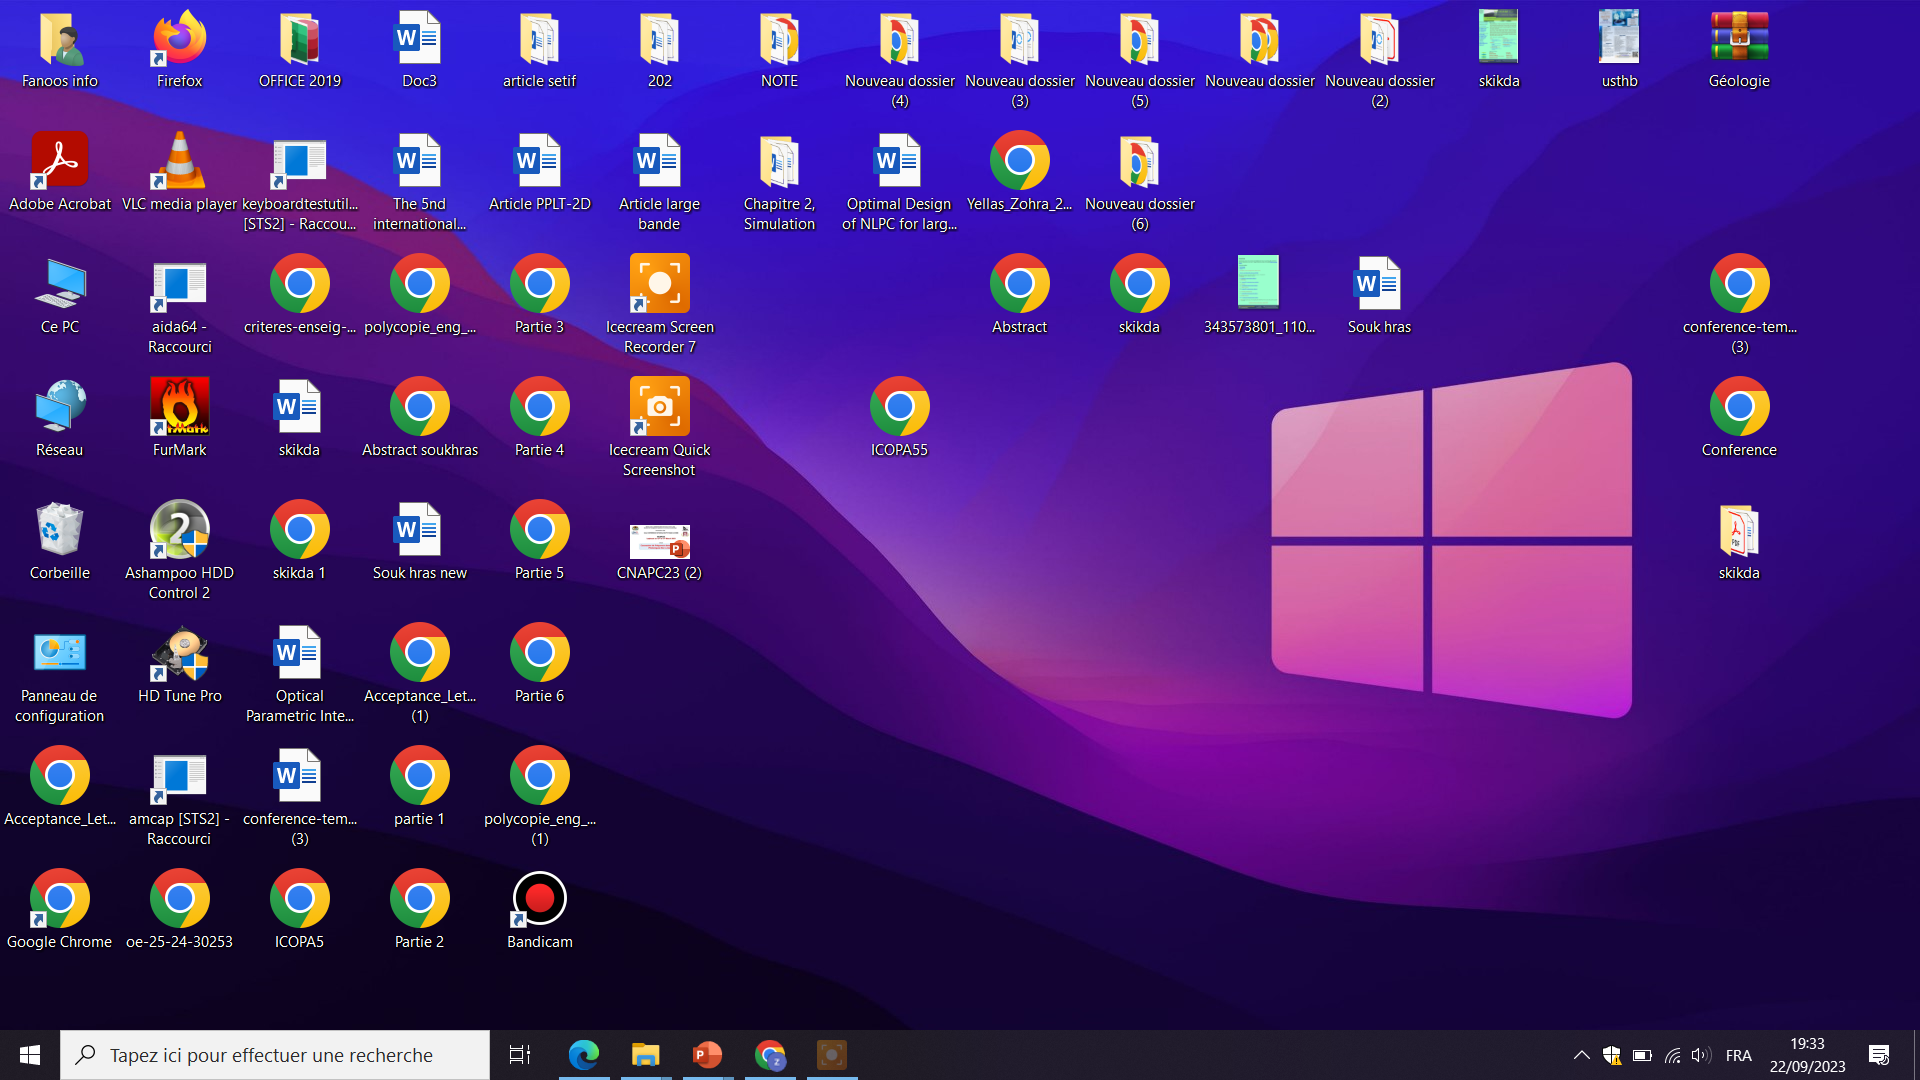Image resolution: width=1920 pixels, height=1080 pixels.
Task: Select the ICOPA55 Chrome file
Action: point(900,408)
